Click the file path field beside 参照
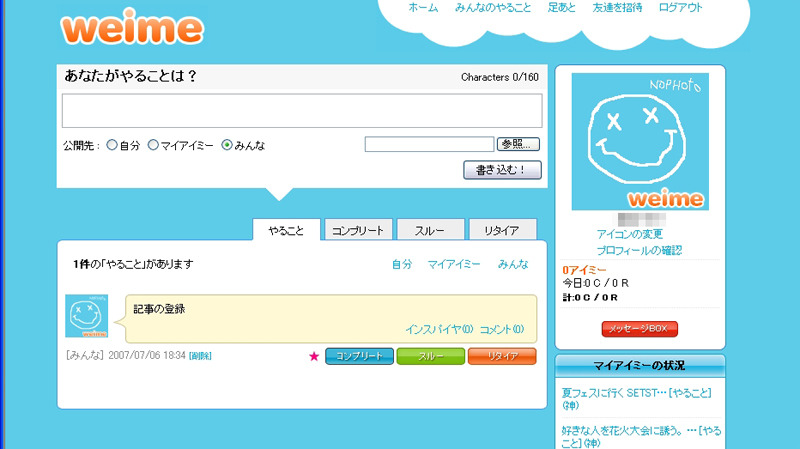This screenshot has height=449, width=800. click(x=430, y=144)
